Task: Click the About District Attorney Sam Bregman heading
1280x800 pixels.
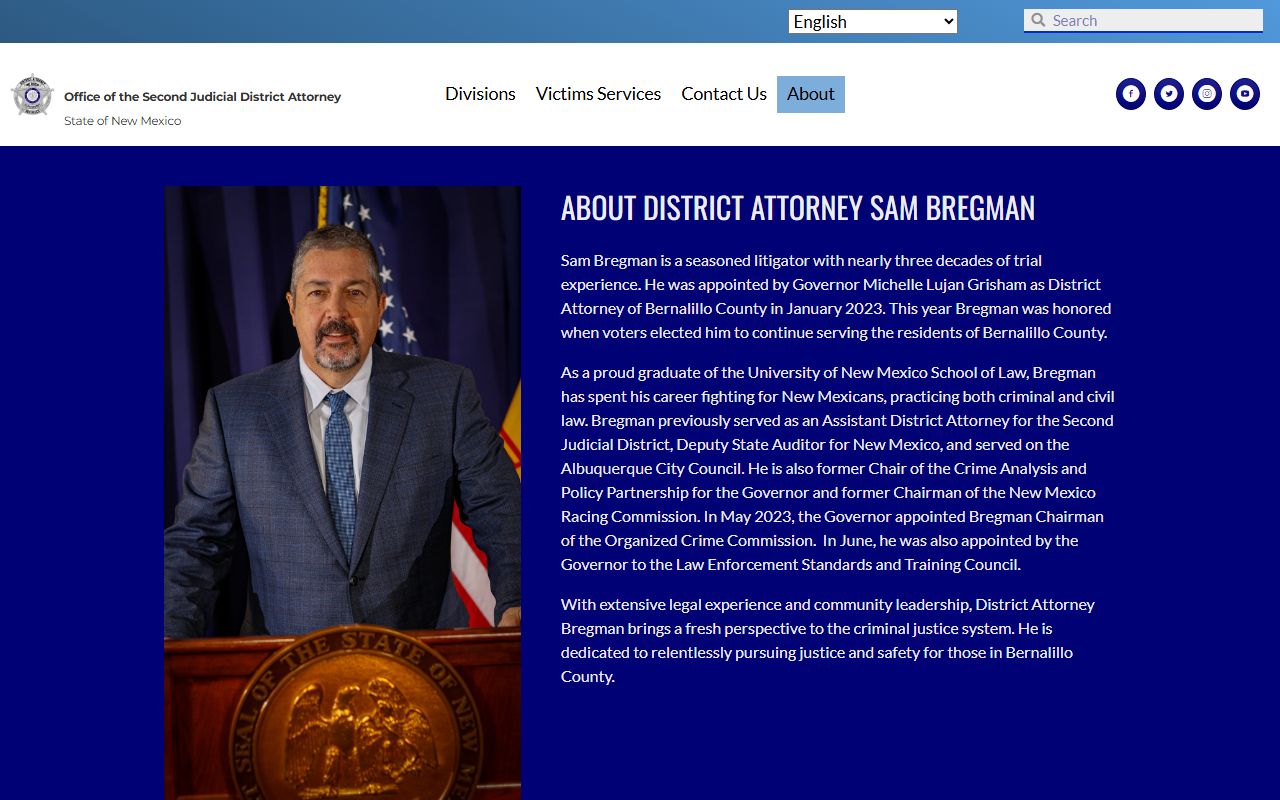Action: (798, 208)
